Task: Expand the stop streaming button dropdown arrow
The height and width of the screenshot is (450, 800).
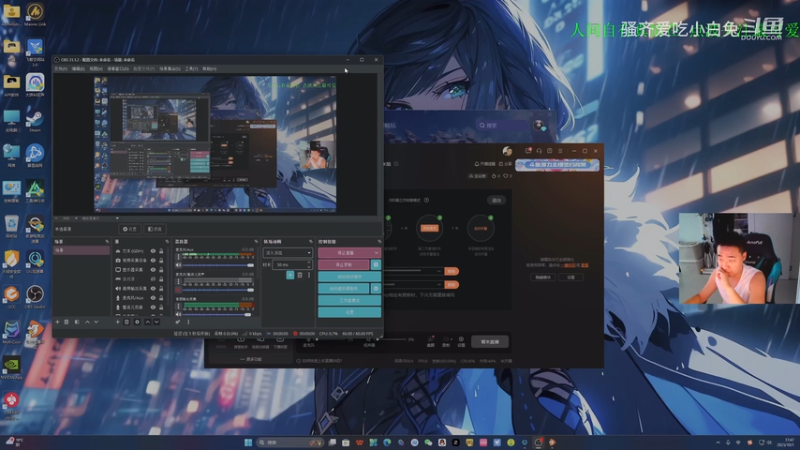Action: click(x=377, y=253)
